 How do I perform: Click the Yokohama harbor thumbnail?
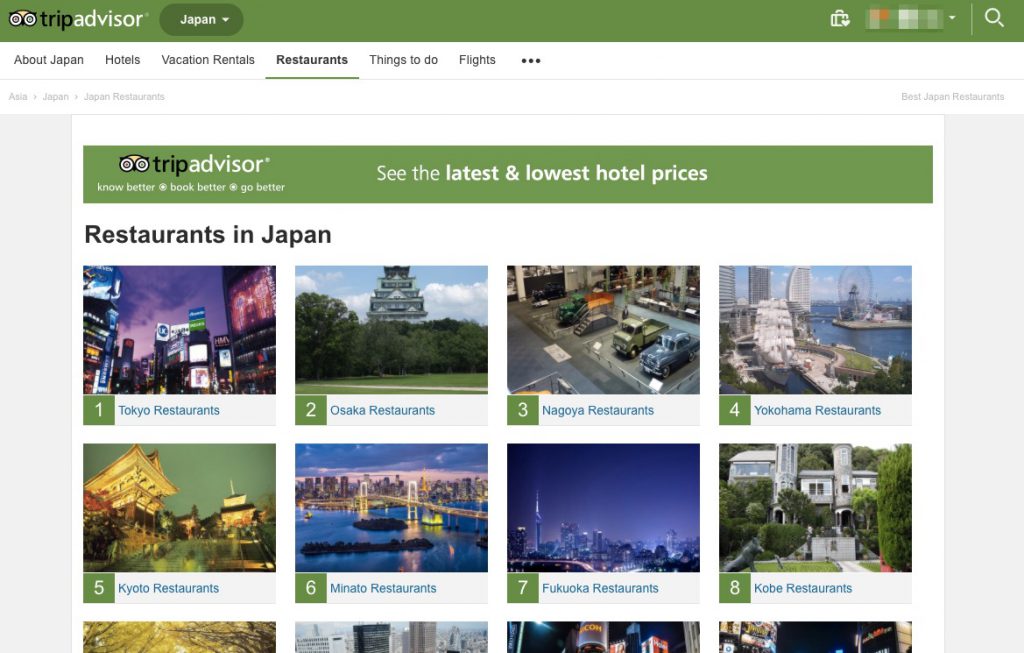815,330
